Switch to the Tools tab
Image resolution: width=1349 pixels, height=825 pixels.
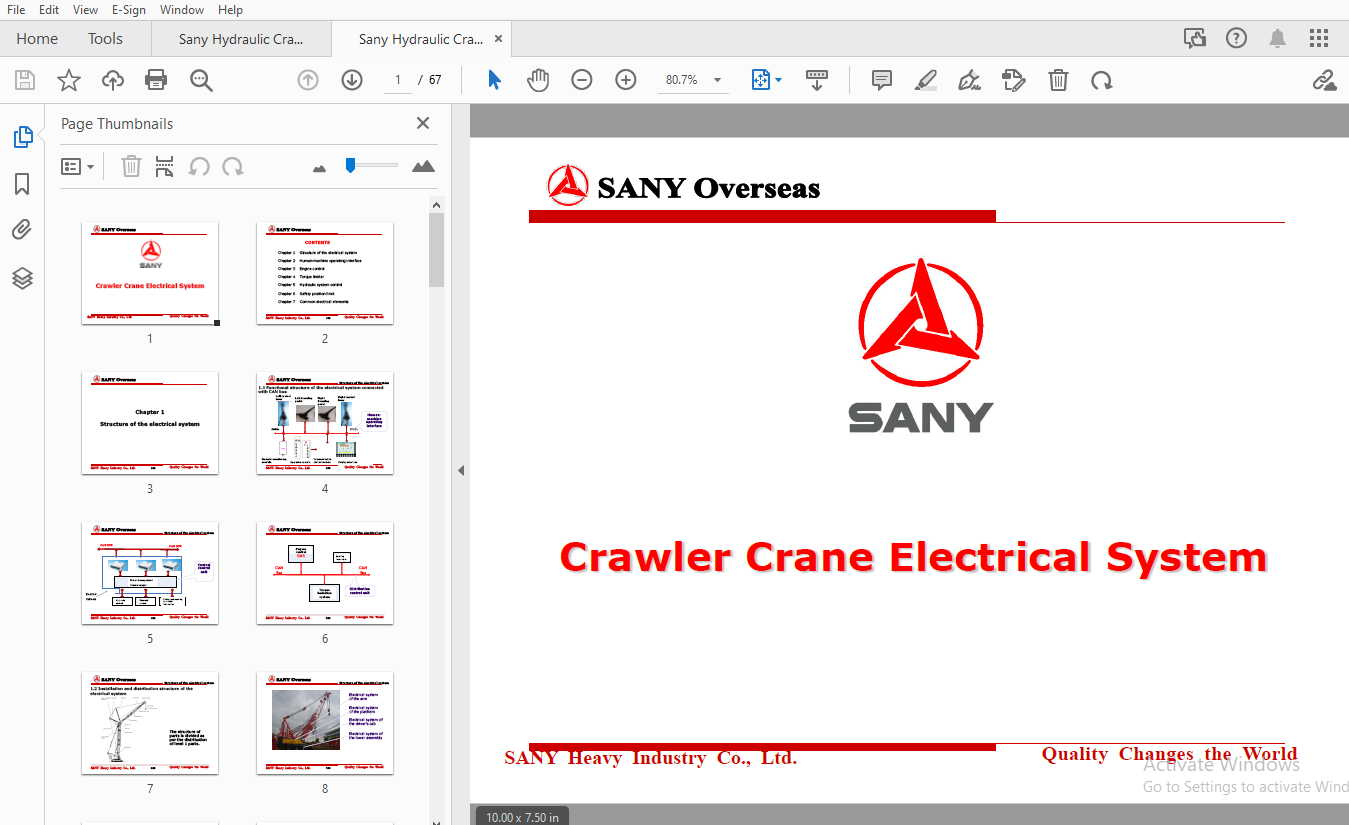coord(105,39)
